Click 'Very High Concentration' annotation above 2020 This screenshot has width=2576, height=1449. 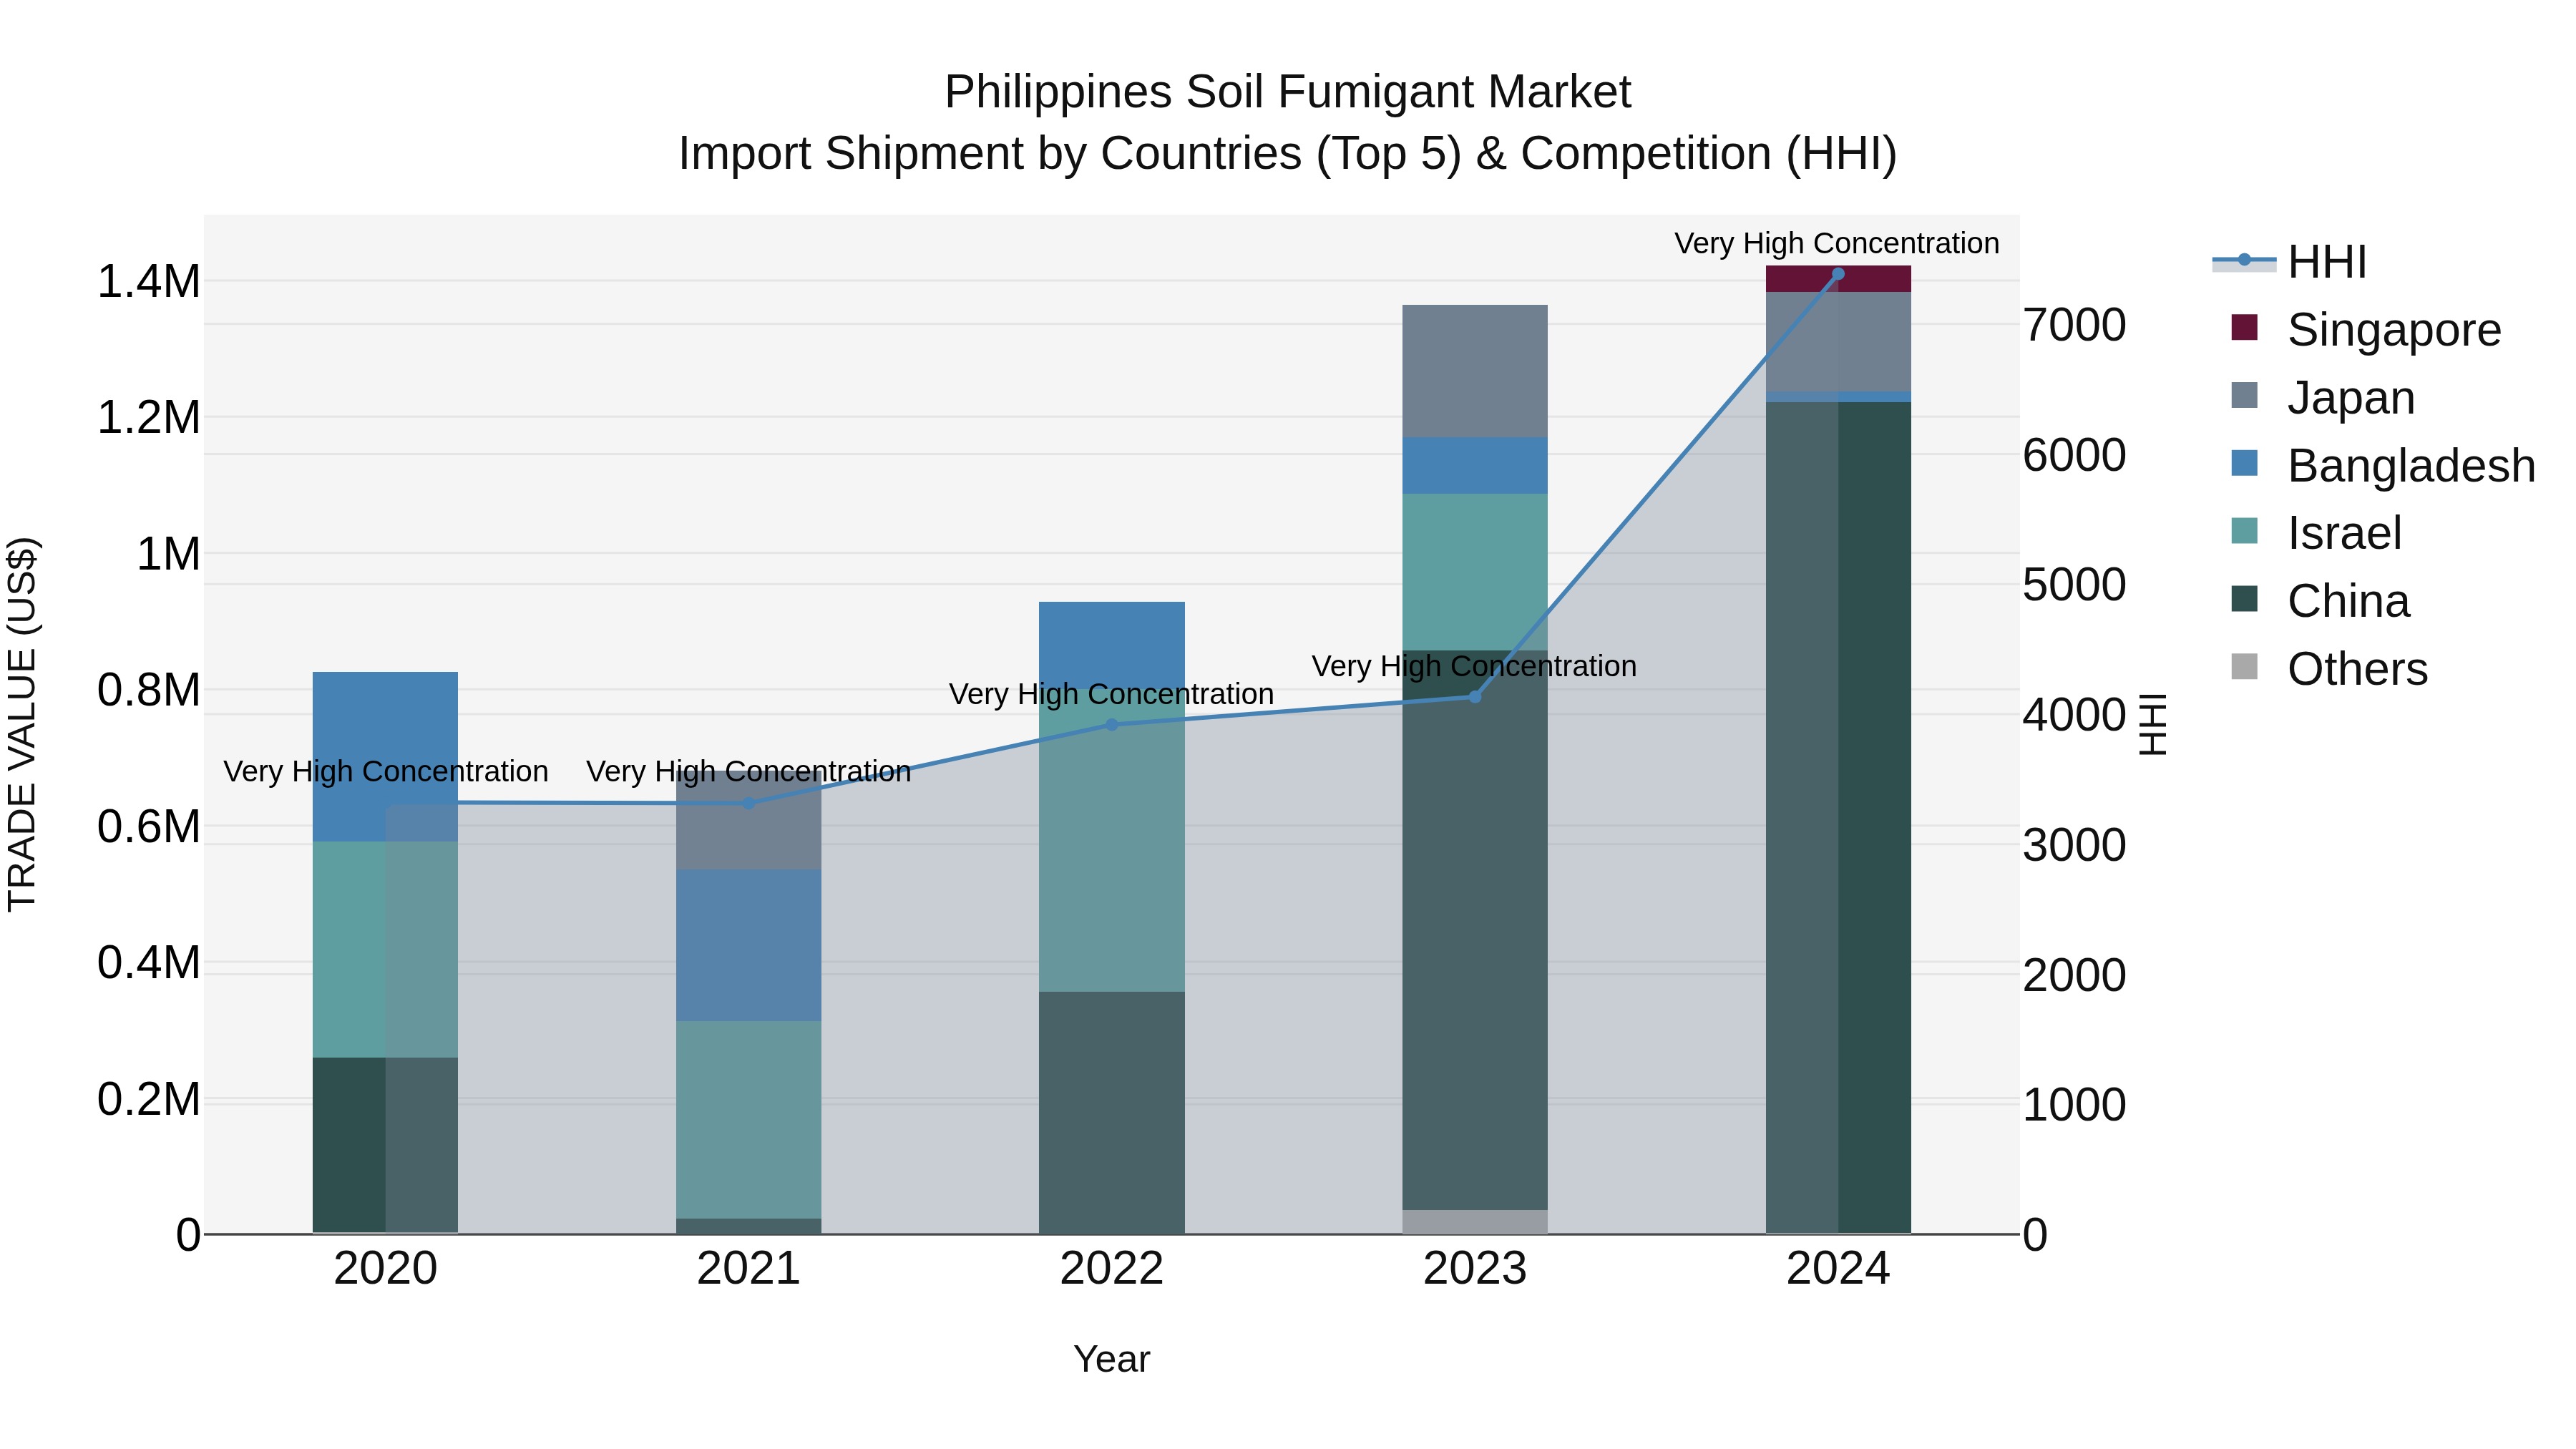386,772
